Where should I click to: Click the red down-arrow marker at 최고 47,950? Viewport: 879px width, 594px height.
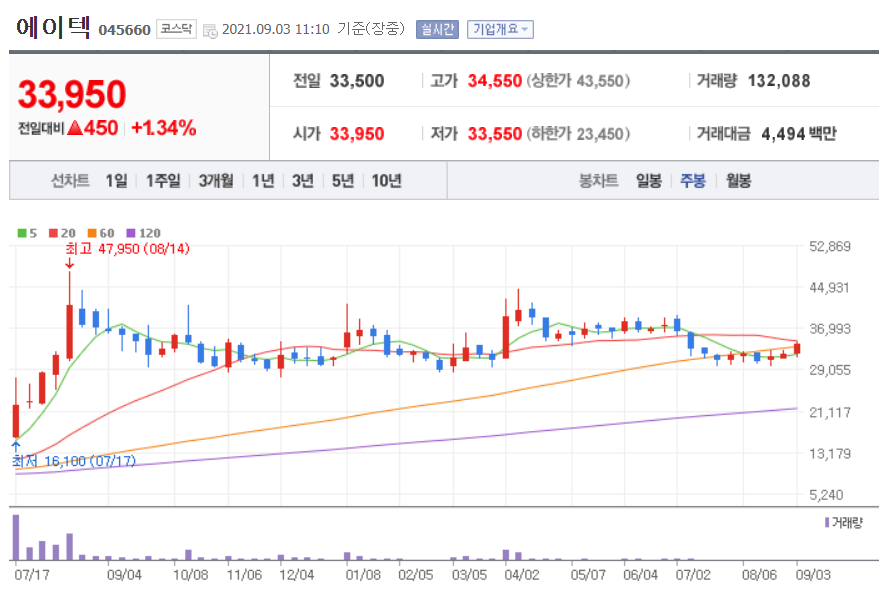pos(70,265)
